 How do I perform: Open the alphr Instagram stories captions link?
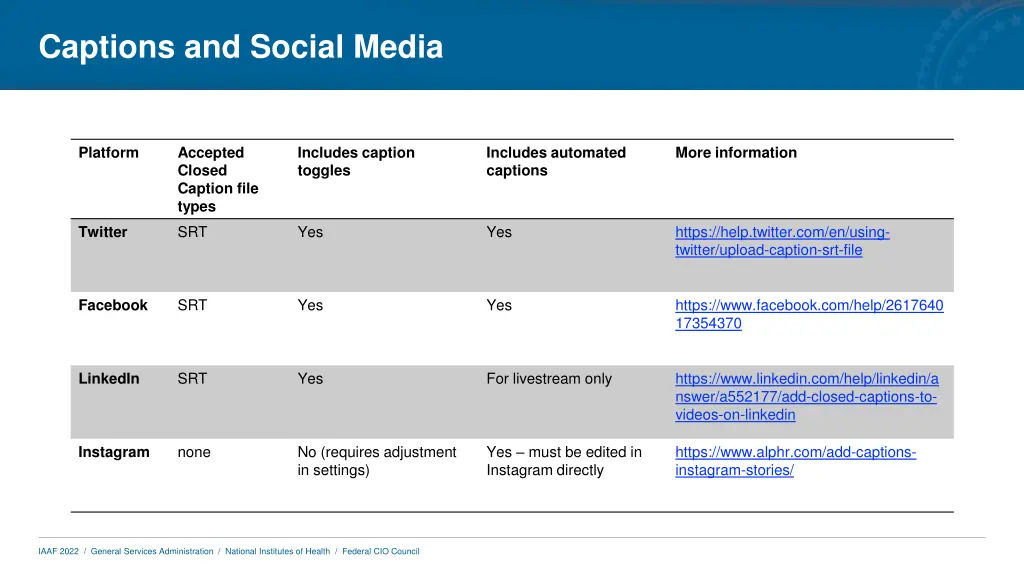click(795, 461)
